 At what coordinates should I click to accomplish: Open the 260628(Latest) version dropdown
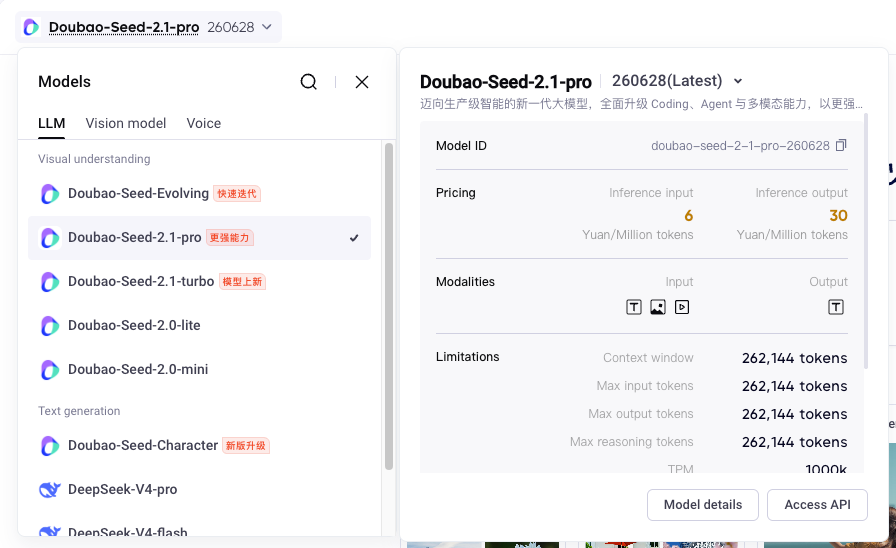[x=677, y=81]
